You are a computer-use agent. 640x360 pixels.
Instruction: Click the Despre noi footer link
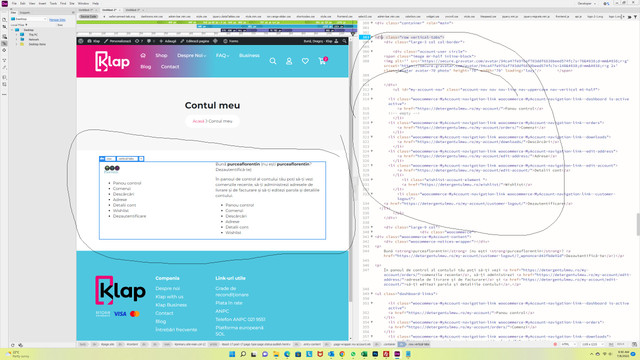click(x=167, y=289)
